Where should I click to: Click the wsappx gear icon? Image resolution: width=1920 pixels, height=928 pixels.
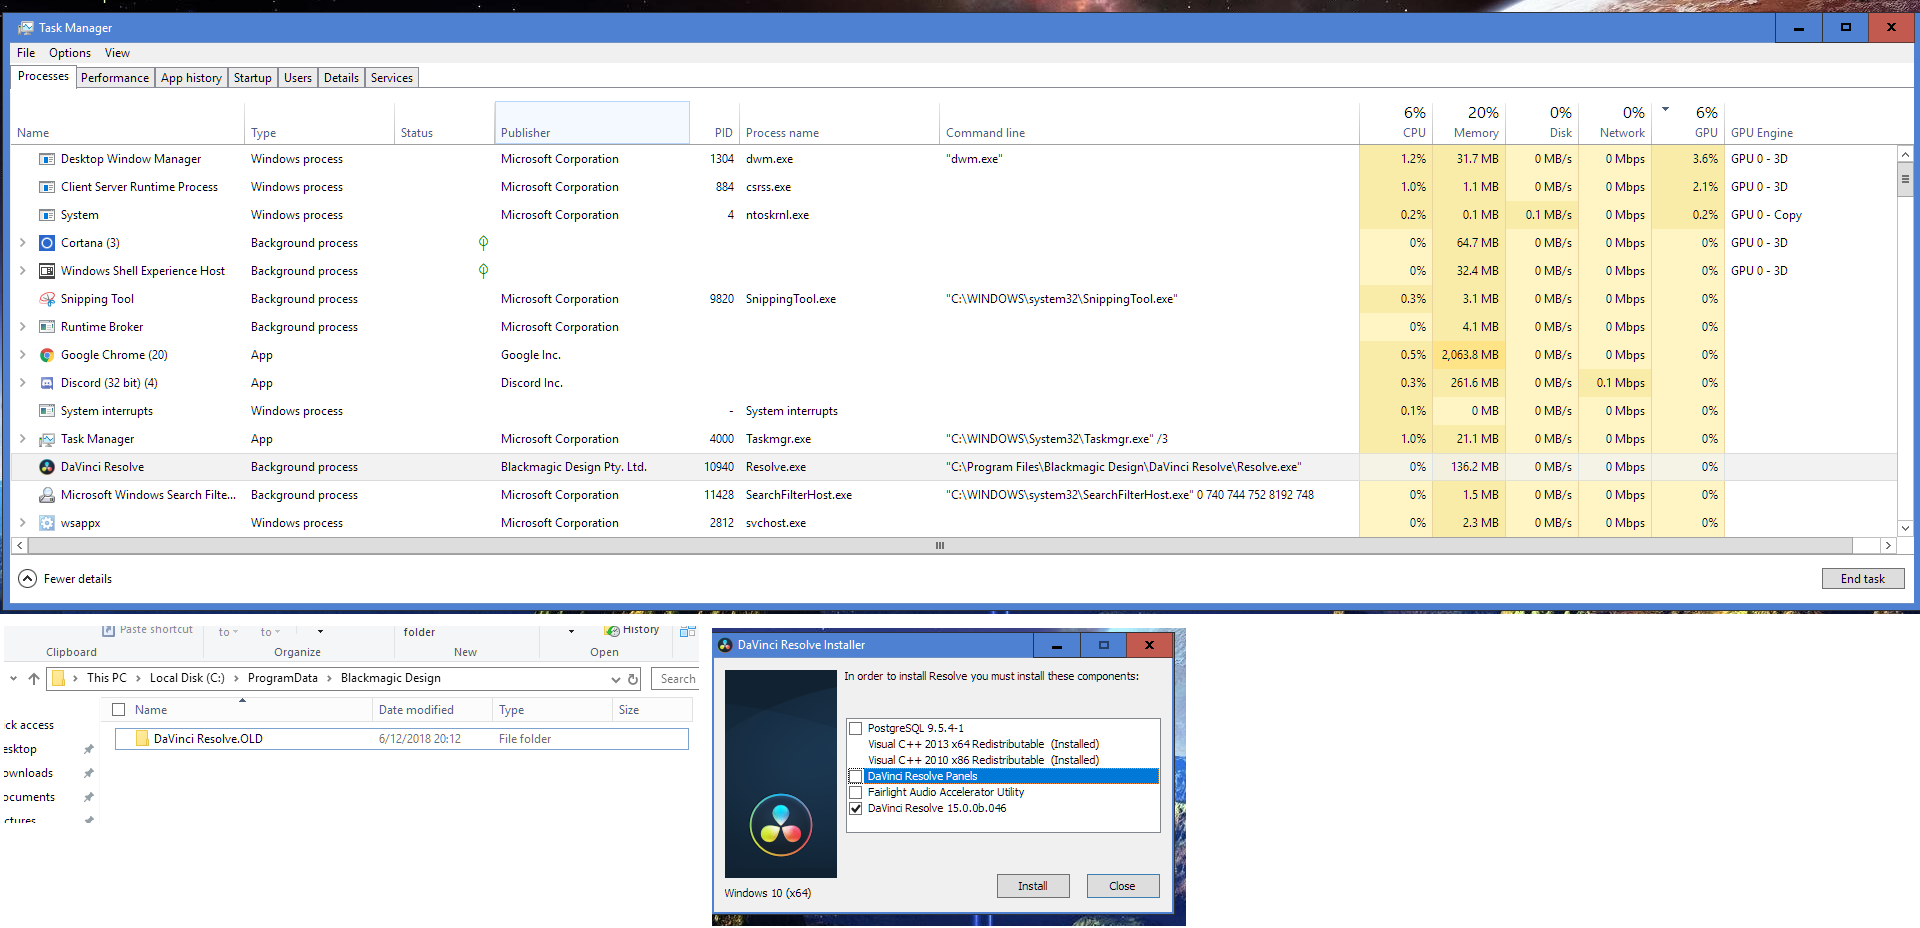(x=47, y=523)
